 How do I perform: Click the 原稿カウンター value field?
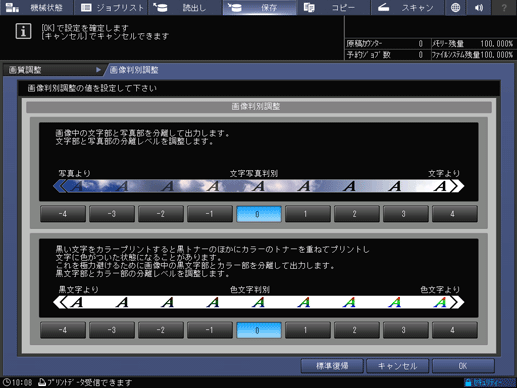coord(421,44)
